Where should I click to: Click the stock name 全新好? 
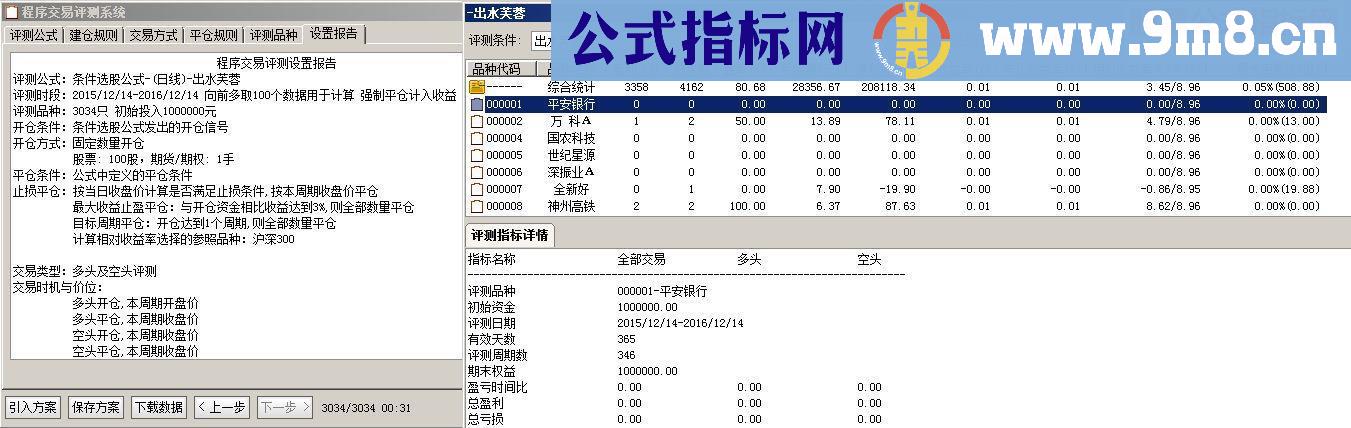tap(571, 189)
